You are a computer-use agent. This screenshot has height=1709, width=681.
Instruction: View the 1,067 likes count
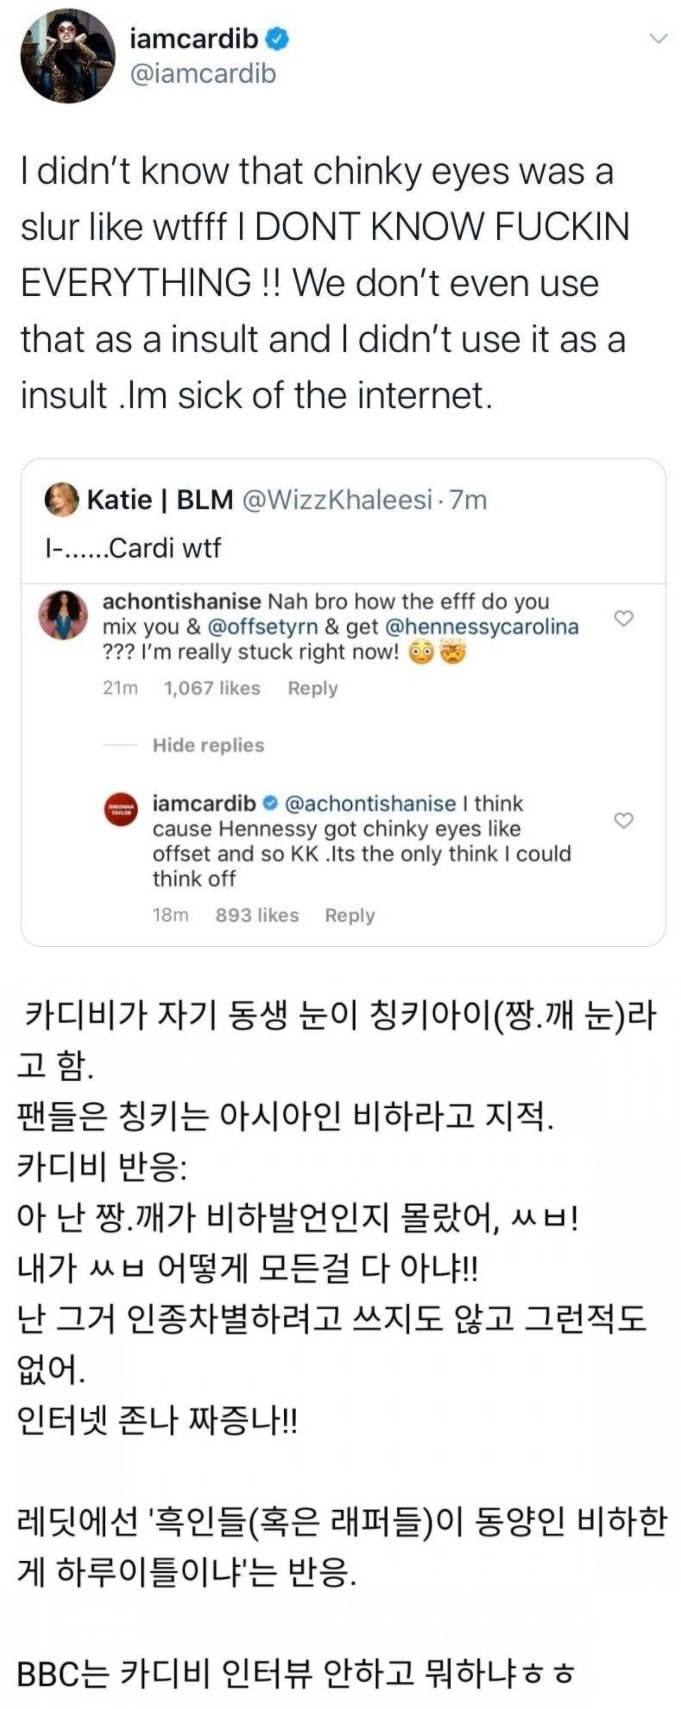pyautogui.click(x=211, y=688)
